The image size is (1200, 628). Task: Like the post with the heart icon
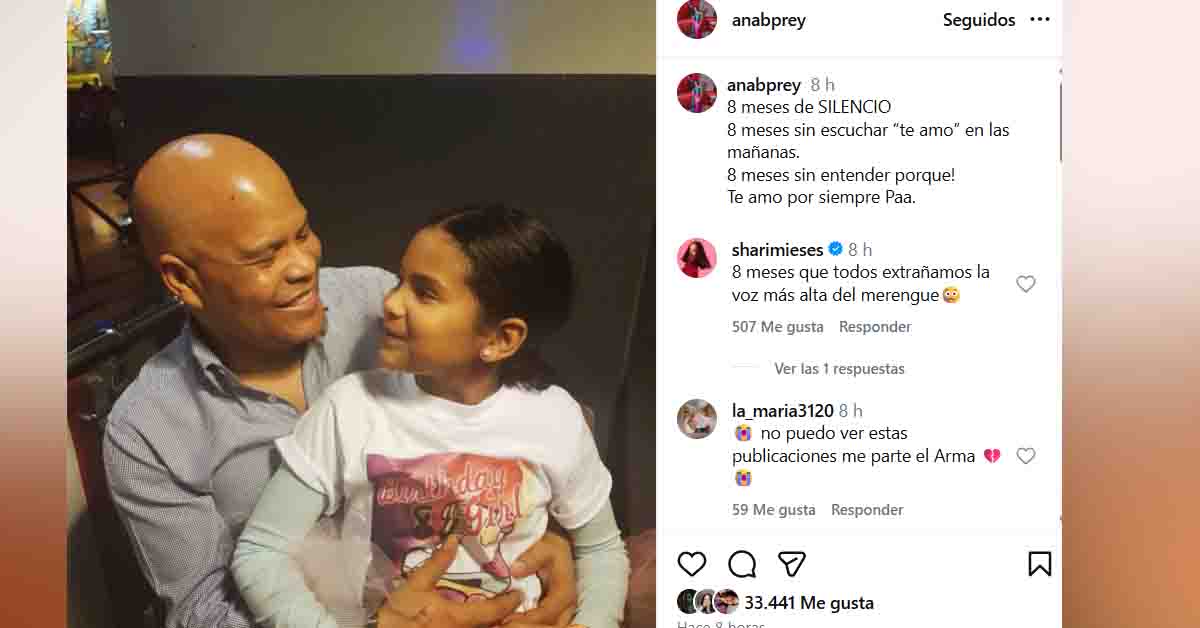tap(692, 564)
